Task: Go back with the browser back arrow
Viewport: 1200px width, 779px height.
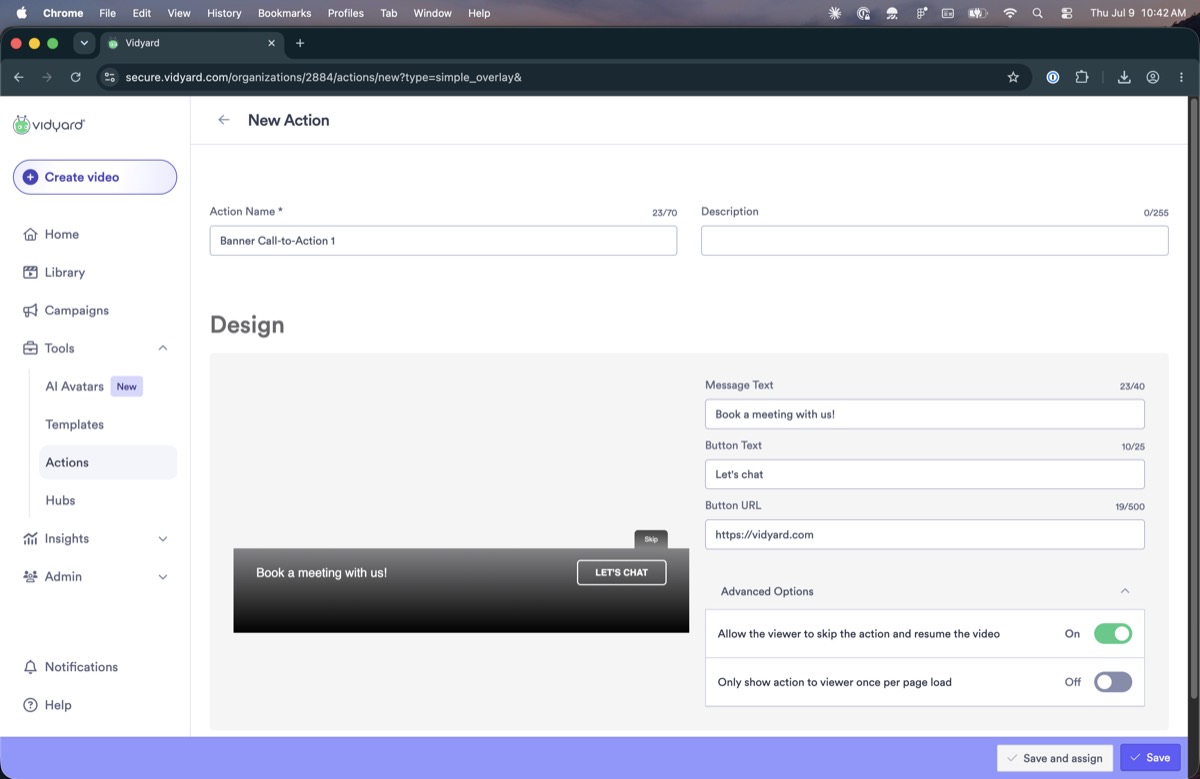Action: tap(18, 77)
